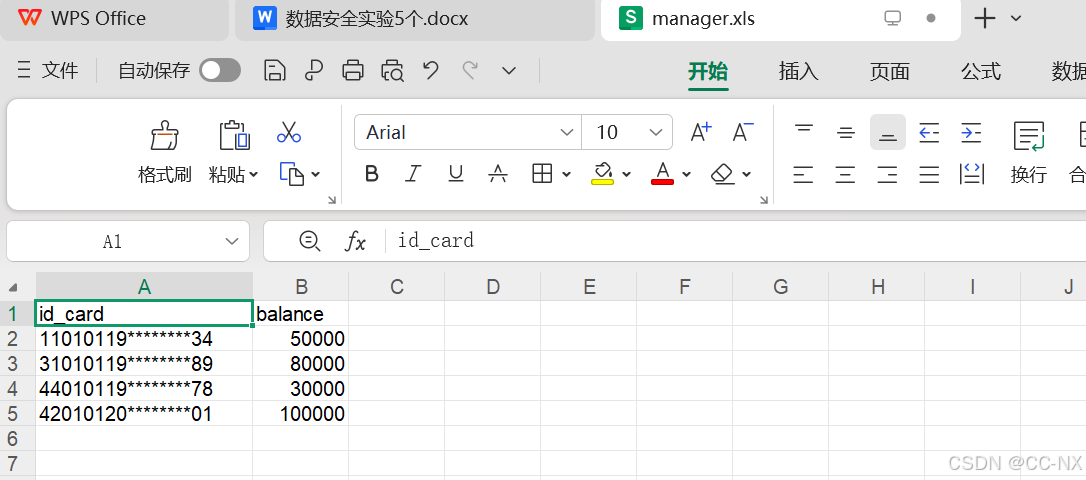Open the 文件 menu
Viewport: 1086px width, 480px height.
pyautogui.click(x=48, y=71)
